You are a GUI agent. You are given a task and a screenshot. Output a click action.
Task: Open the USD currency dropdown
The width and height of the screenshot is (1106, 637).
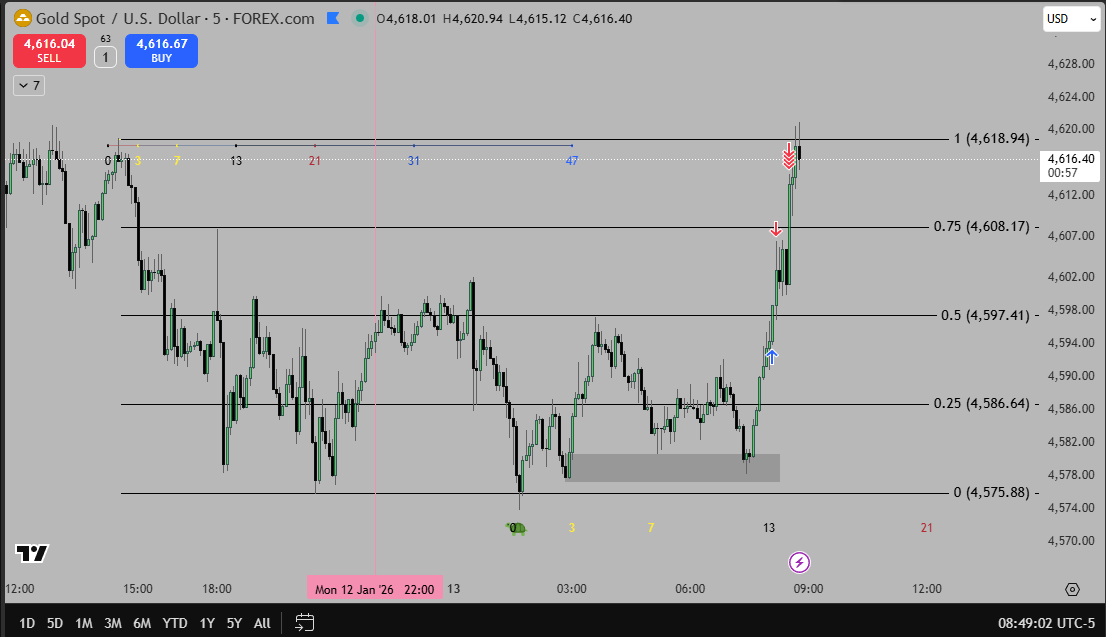[x=1072, y=19]
